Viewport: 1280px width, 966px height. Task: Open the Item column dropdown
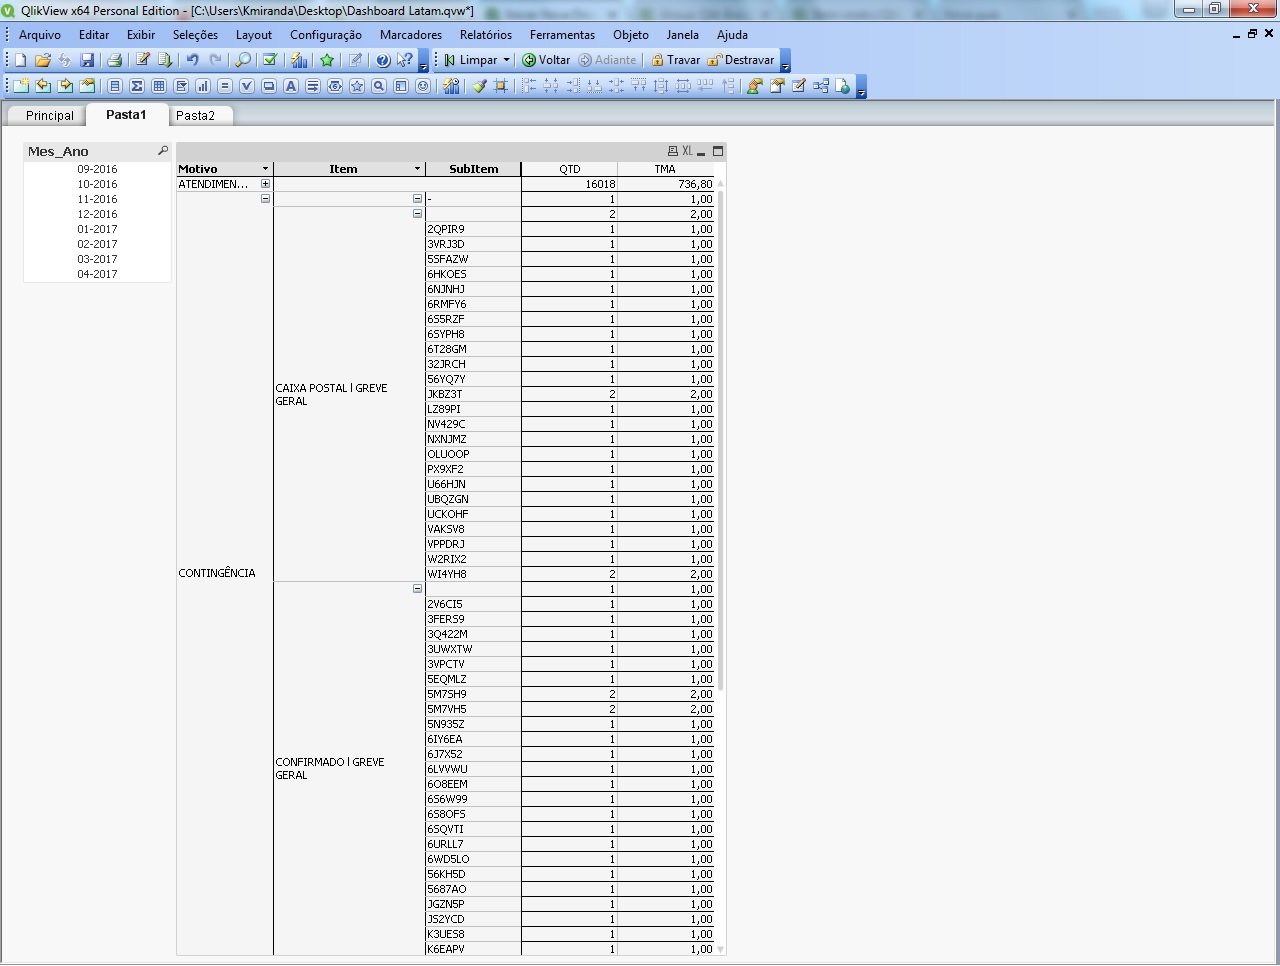417,169
